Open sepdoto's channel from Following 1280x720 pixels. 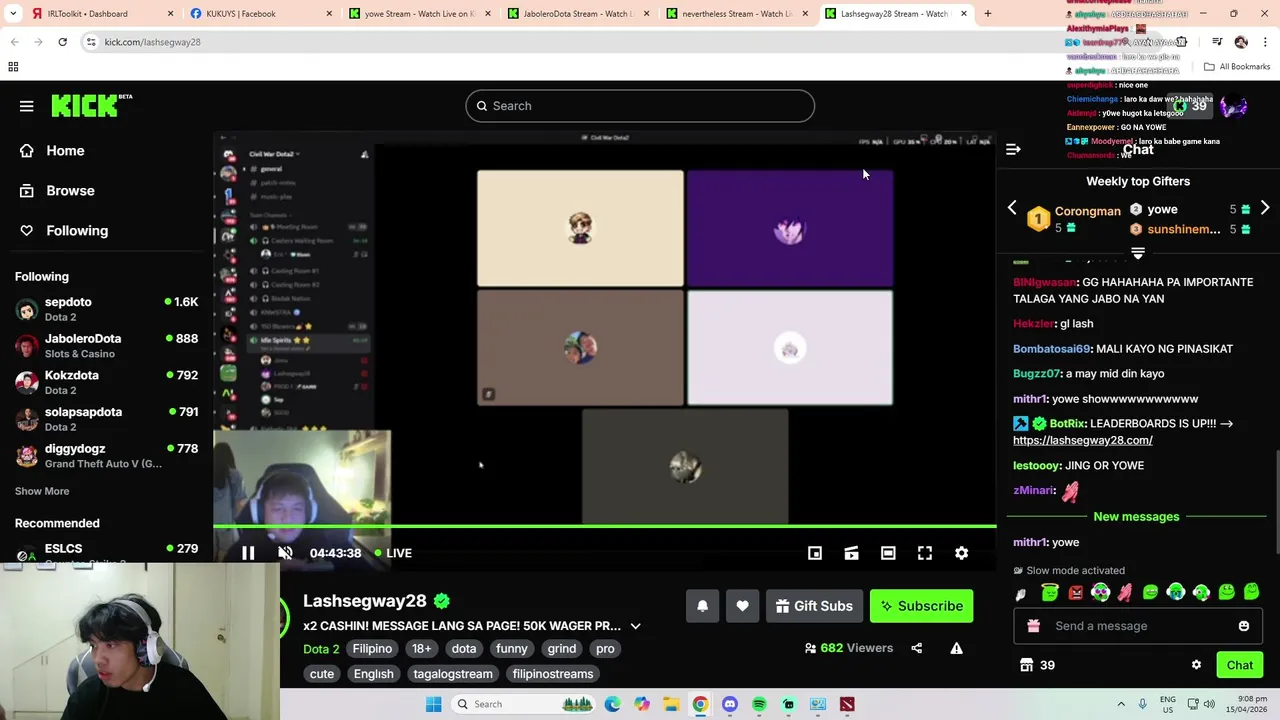click(106, 309)
